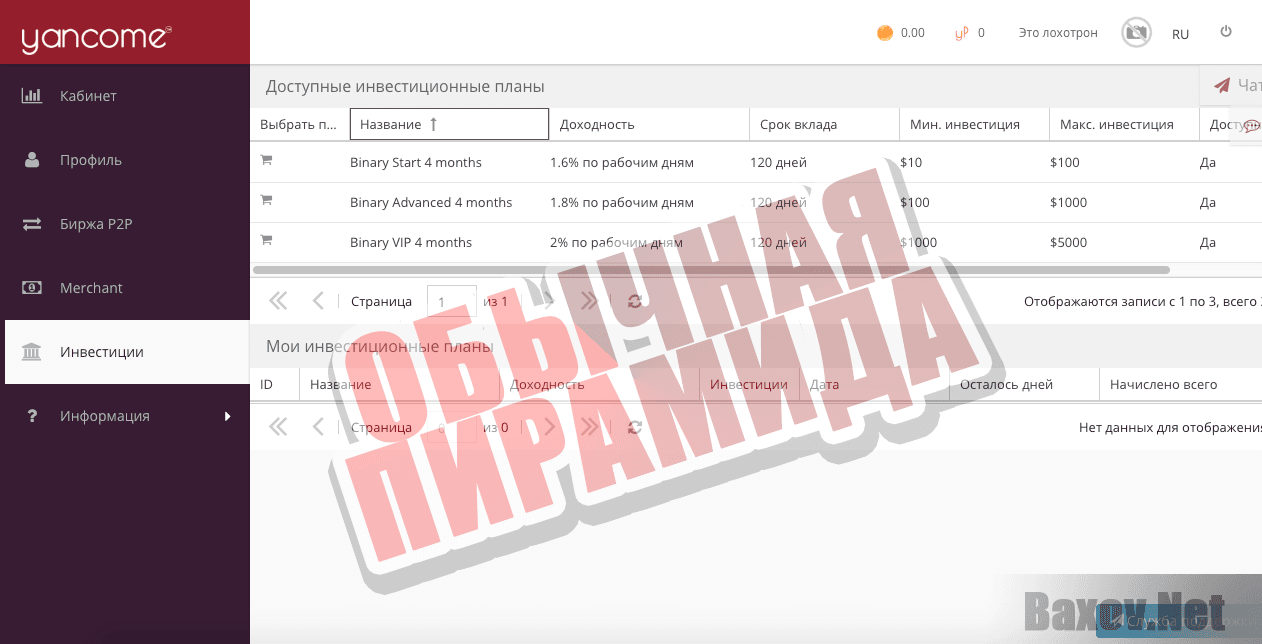This screenshot has width=1262, height=644.
Task: Click the page number input field
Action: [451, 301]
